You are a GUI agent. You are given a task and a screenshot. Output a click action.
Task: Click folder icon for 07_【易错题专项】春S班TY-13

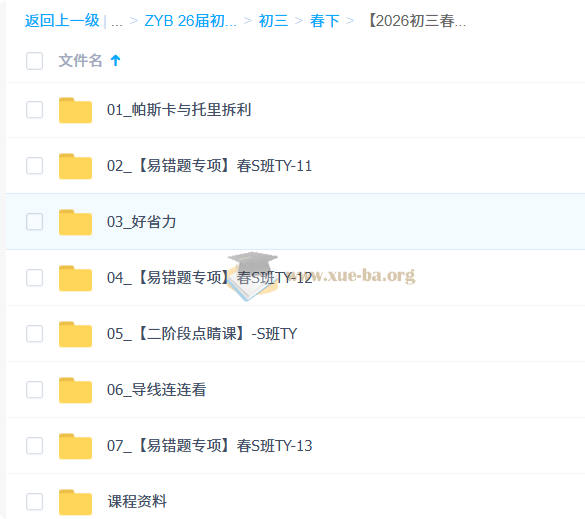75,446
